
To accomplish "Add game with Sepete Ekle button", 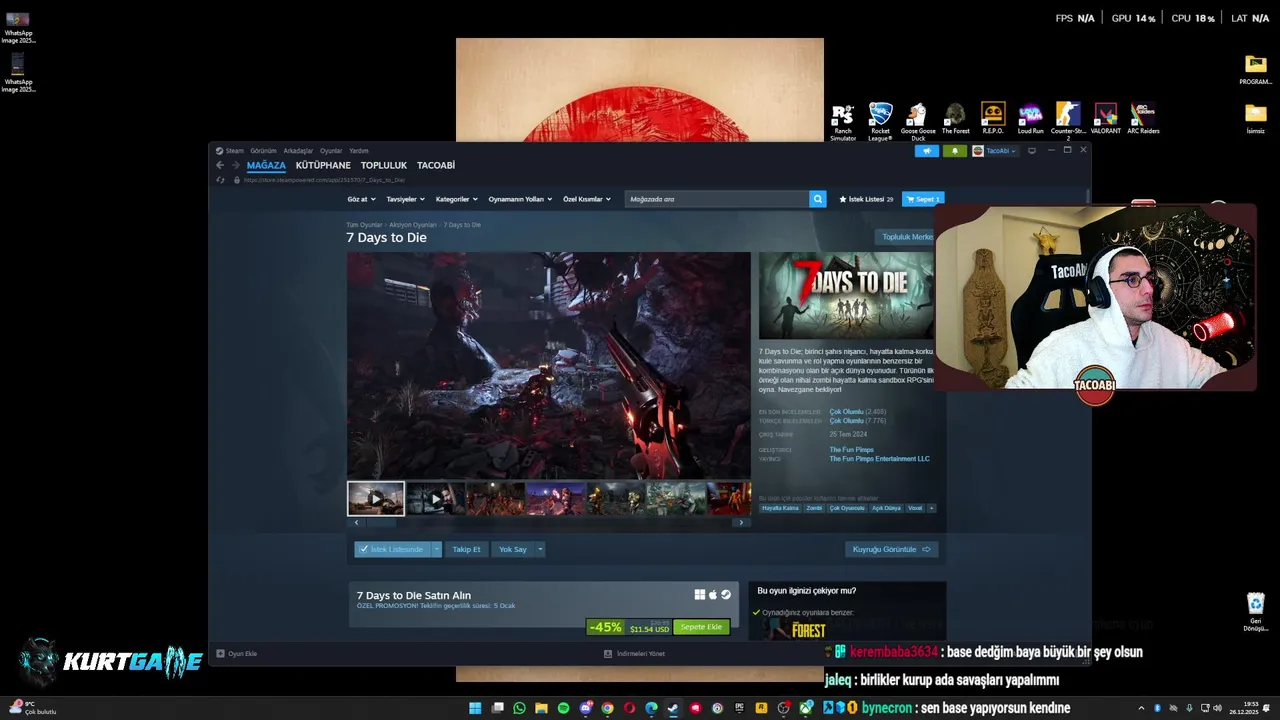I will click(701, 627).
